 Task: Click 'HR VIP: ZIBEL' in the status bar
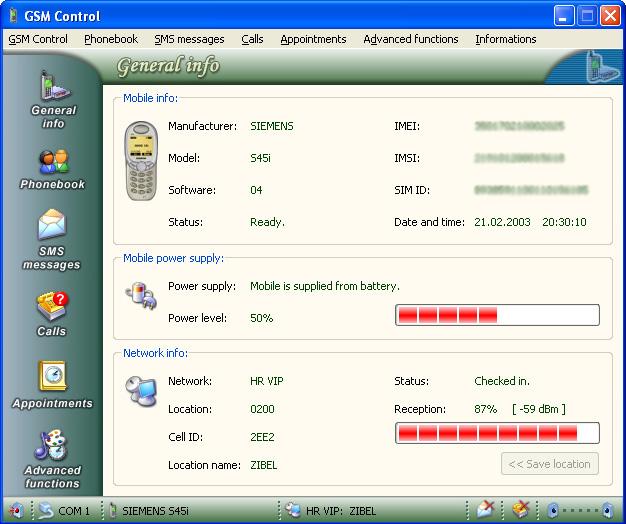click(341, 511)
